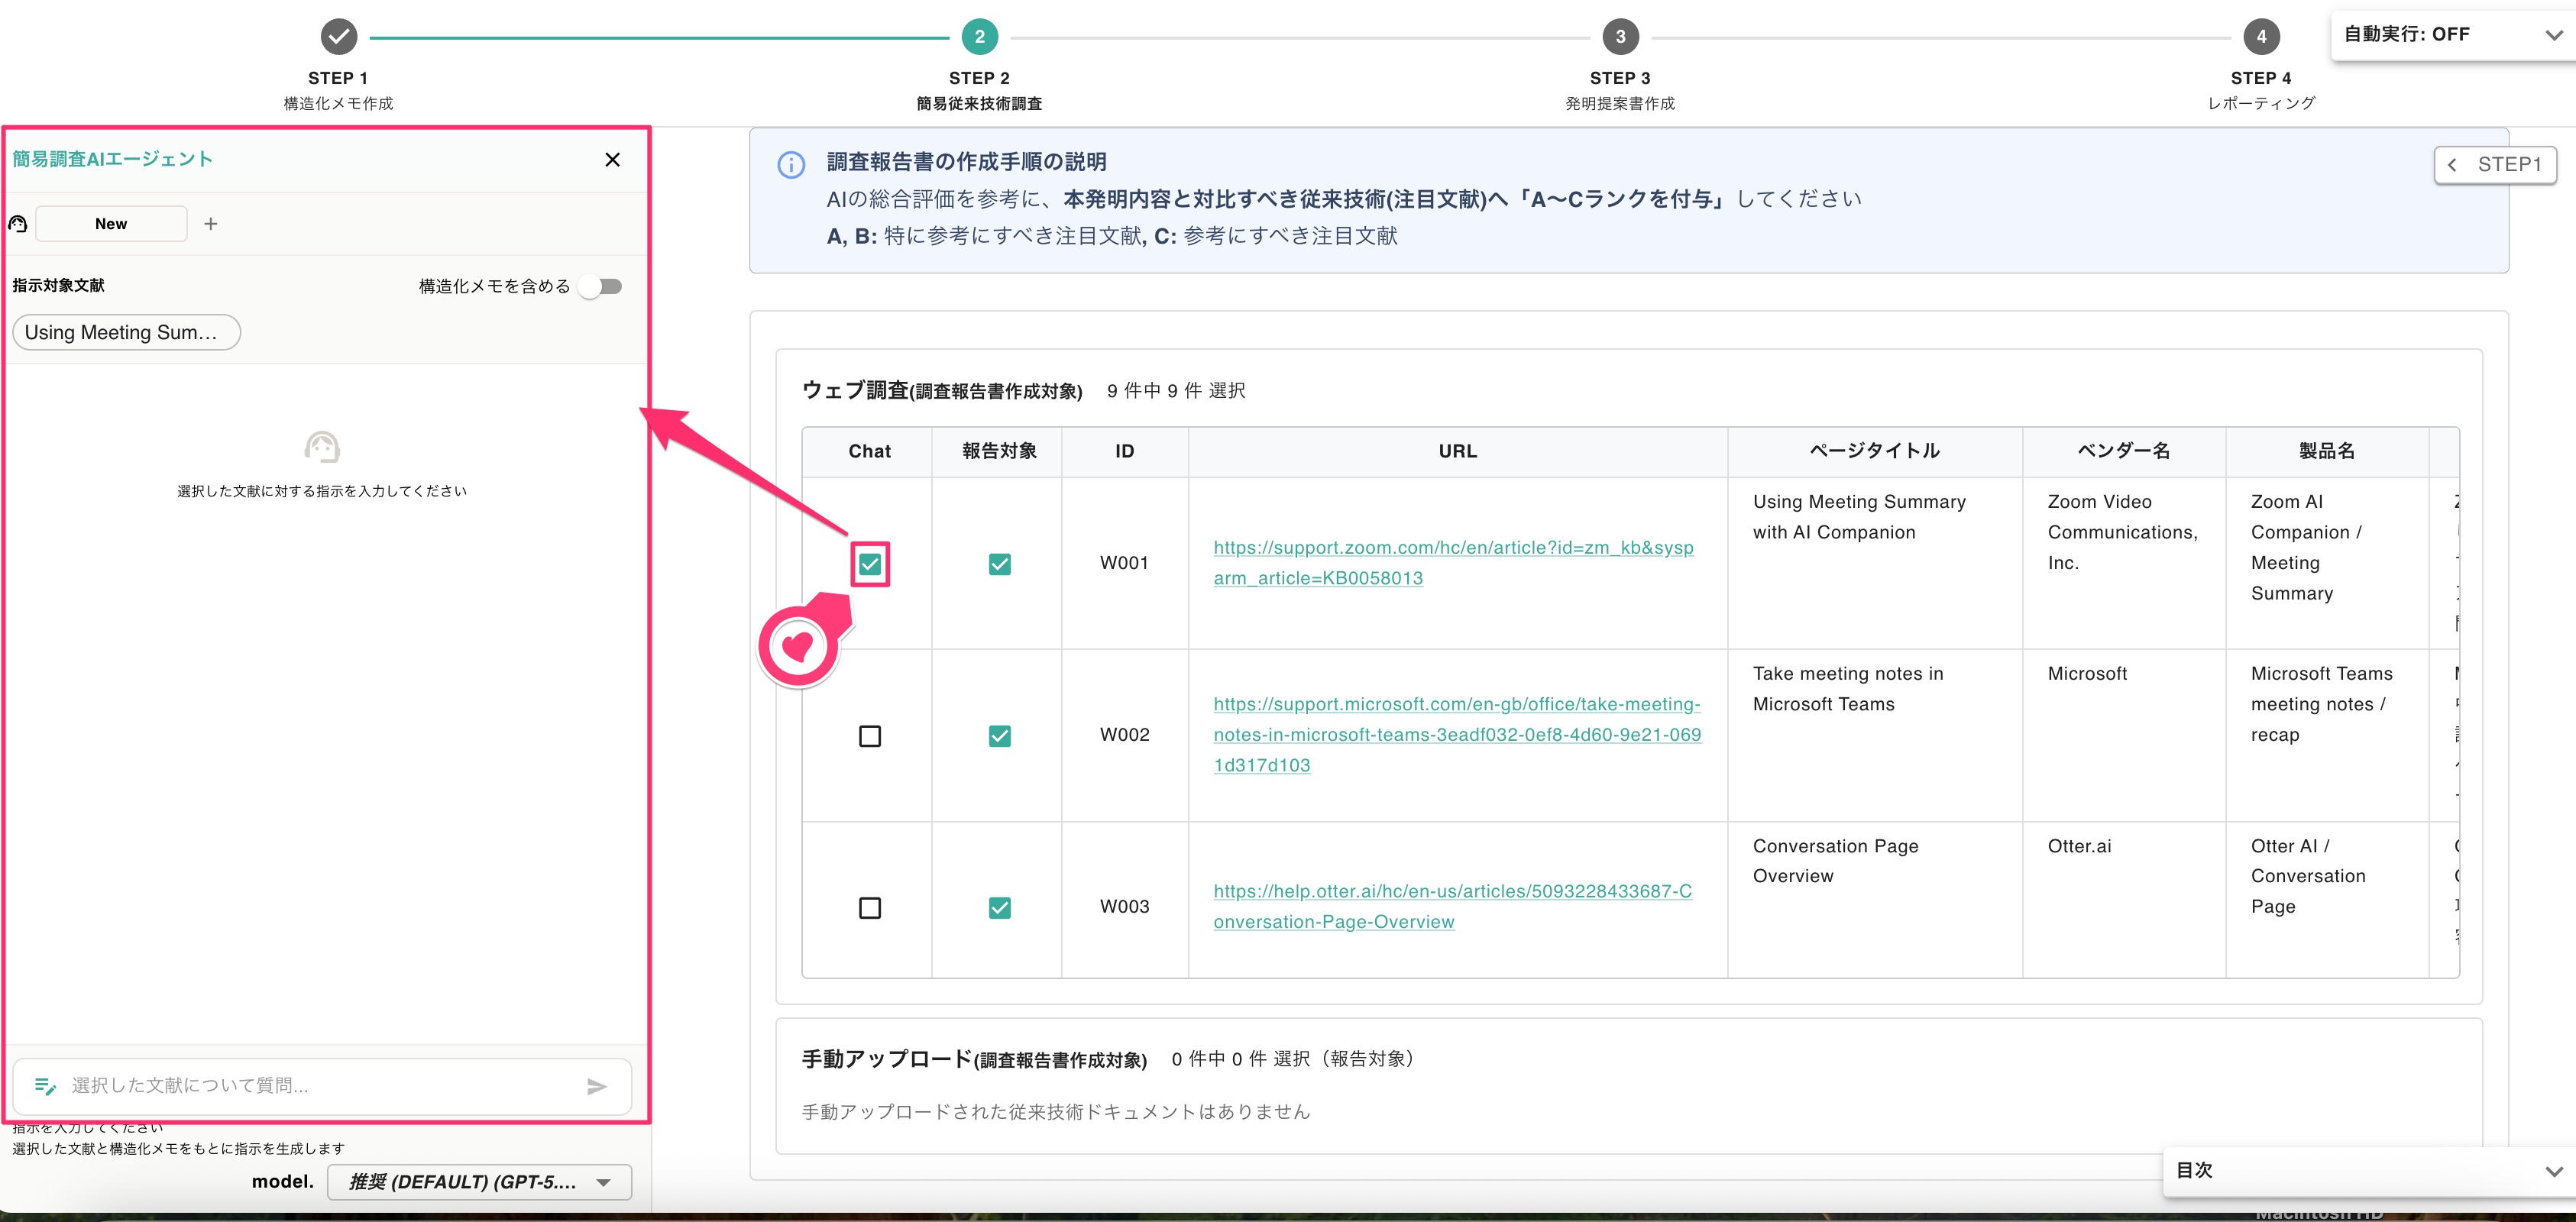Click the '9 件中 9 件 選択' count text

1175,391
